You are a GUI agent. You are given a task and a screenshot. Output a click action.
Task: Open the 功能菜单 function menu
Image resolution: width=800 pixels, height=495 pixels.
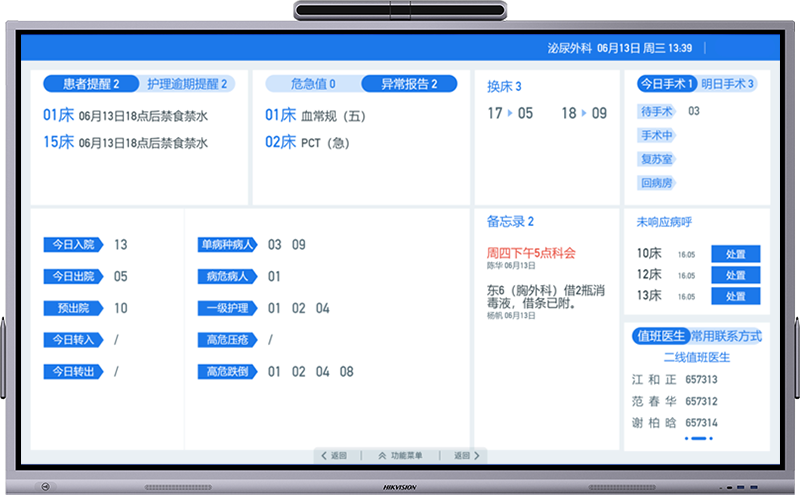pyautogui.click(x=399, y=456)
